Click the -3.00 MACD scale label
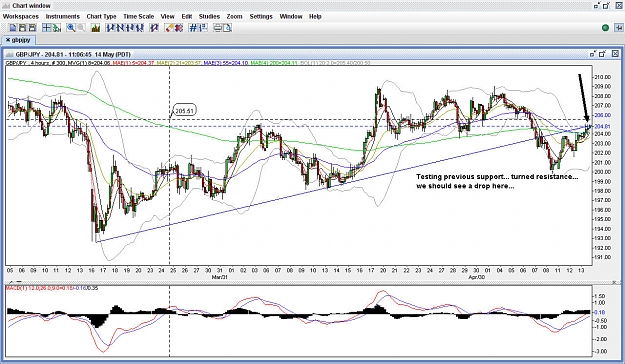Image resolution: width=625 pixels, height=364 pixels. 600,351
